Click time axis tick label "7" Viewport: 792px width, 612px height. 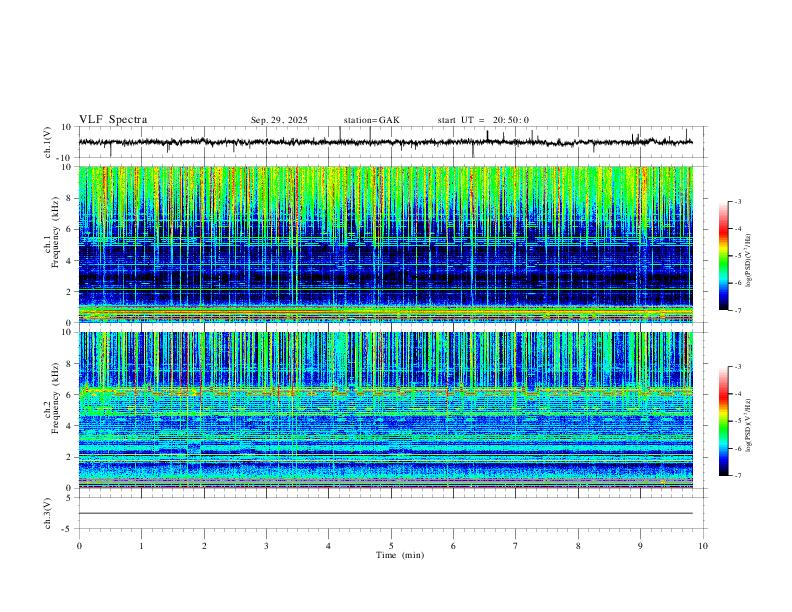point(516,546)
